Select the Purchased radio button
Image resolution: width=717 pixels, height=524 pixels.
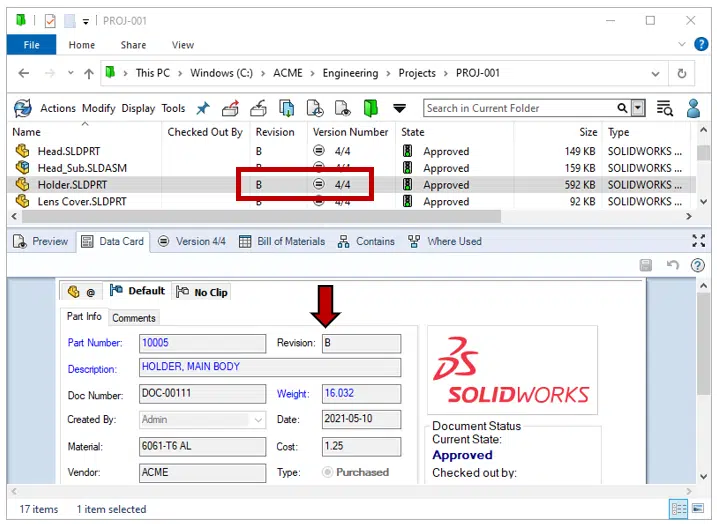click(327, 472)
